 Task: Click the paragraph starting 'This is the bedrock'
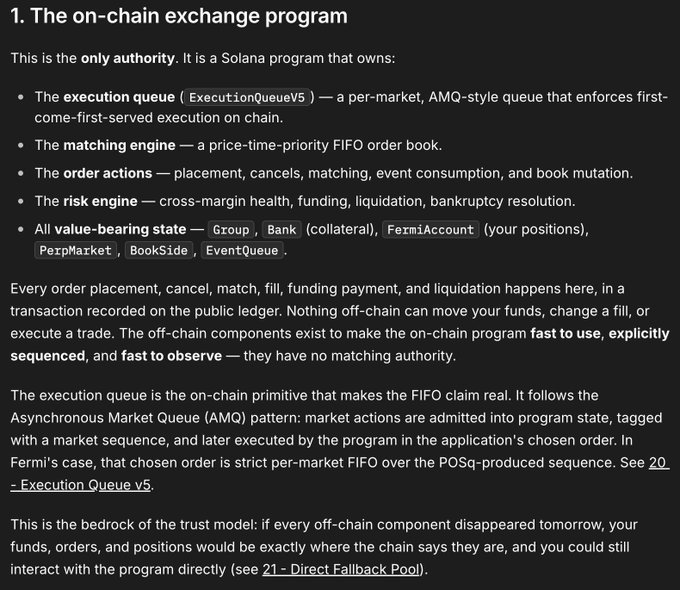point(324,547)
